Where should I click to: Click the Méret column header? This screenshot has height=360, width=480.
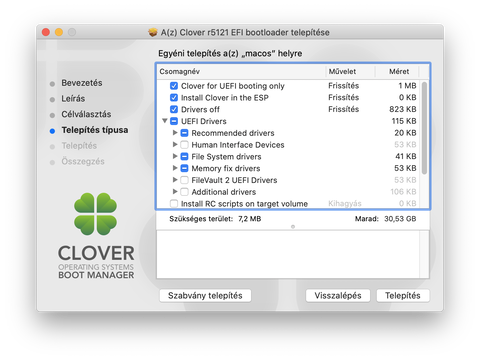(397, 71)
